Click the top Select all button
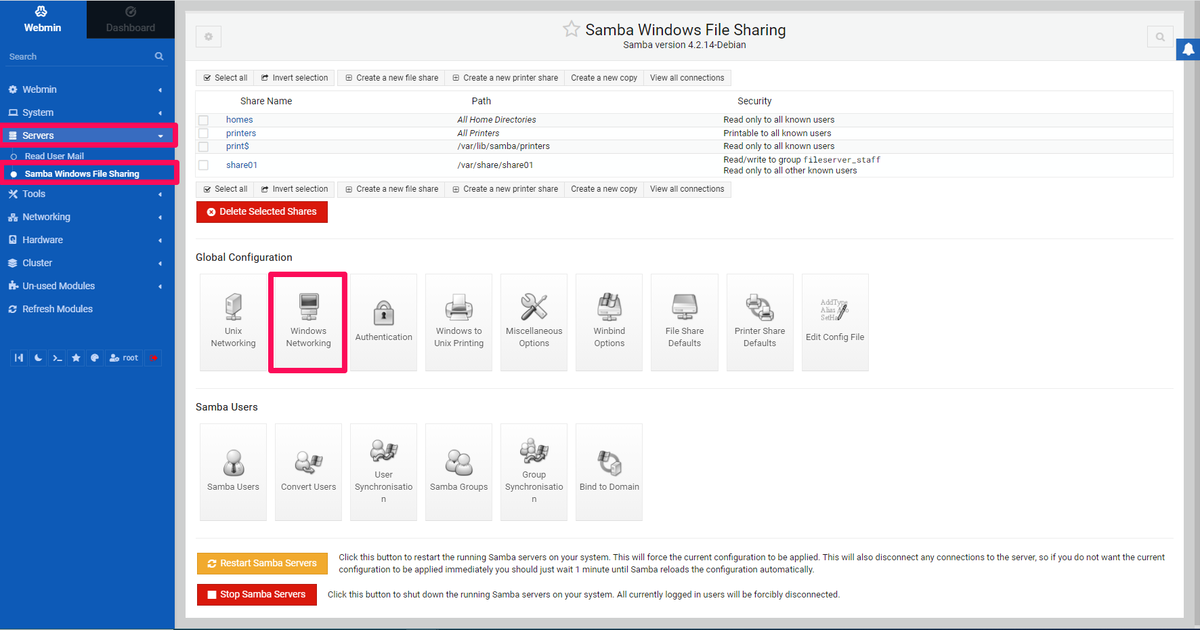The height and width of the screenshot is (630, 1200). tap(225, 77)
